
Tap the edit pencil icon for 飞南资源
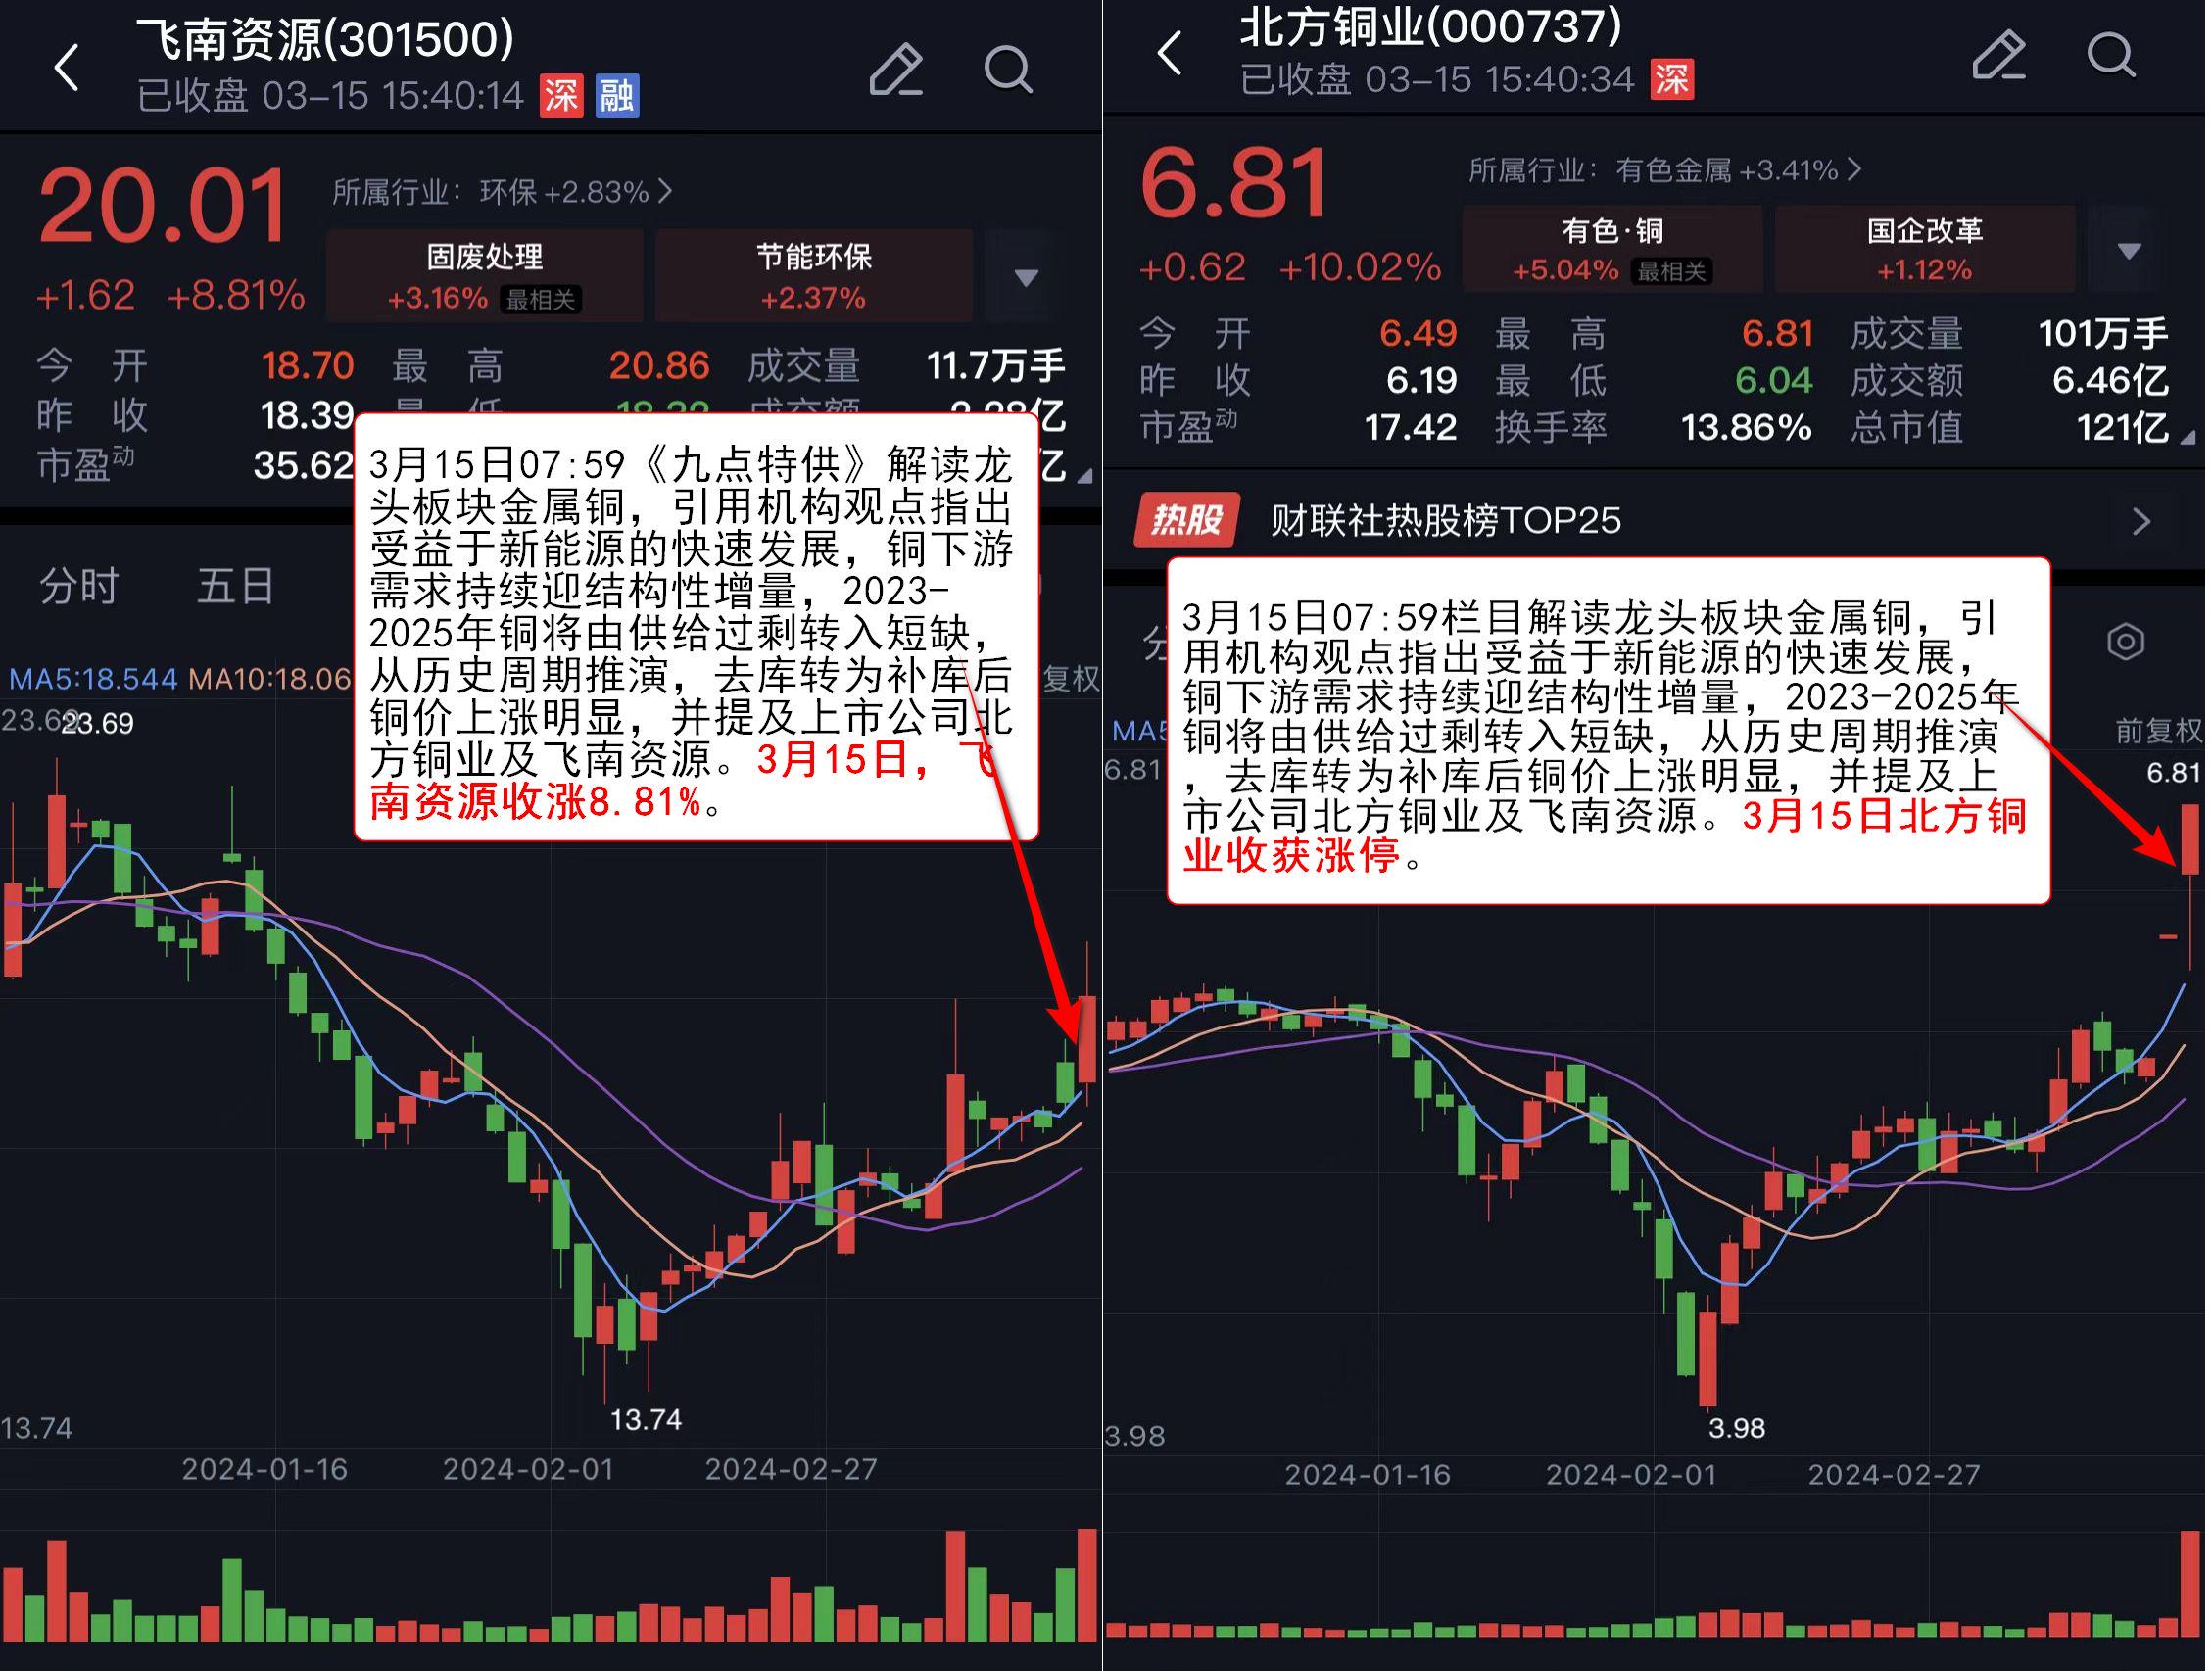click(x=896, y=68)
